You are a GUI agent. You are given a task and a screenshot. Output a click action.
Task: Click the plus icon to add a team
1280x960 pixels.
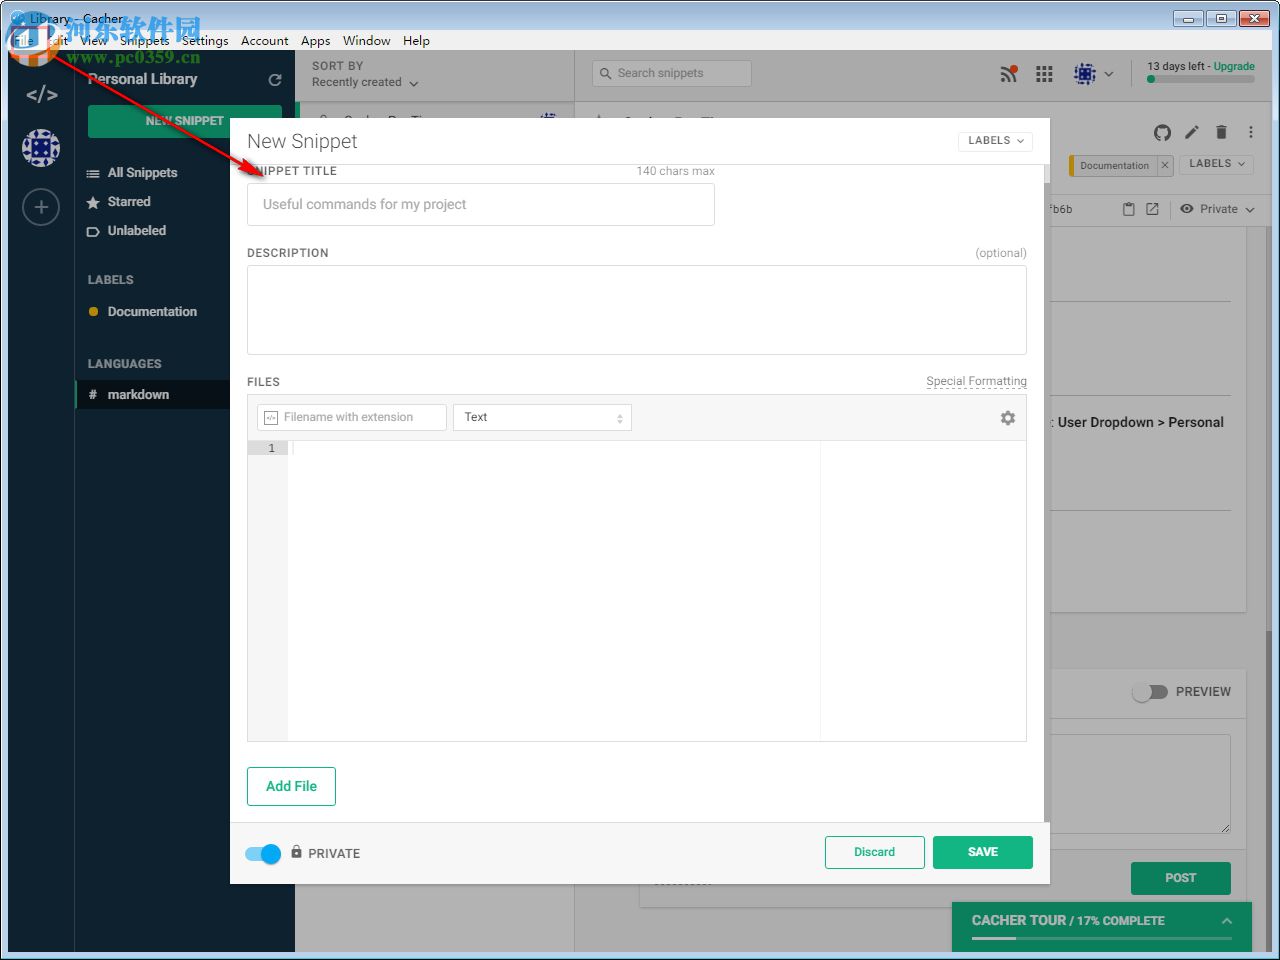pyautogui.click(x=41, y=207)
